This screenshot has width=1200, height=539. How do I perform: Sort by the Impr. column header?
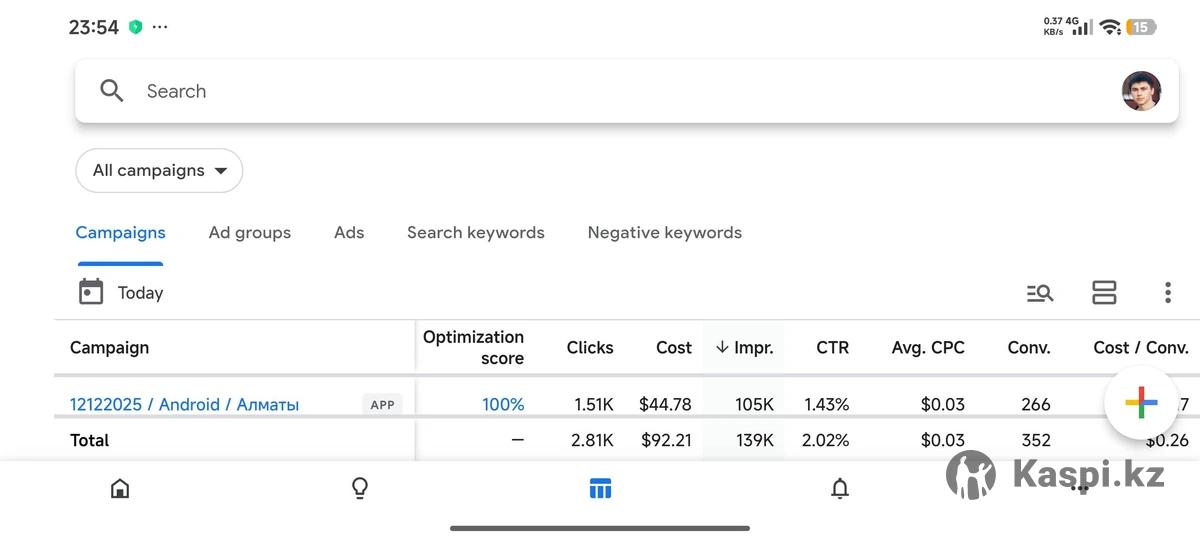click(744, 348)
